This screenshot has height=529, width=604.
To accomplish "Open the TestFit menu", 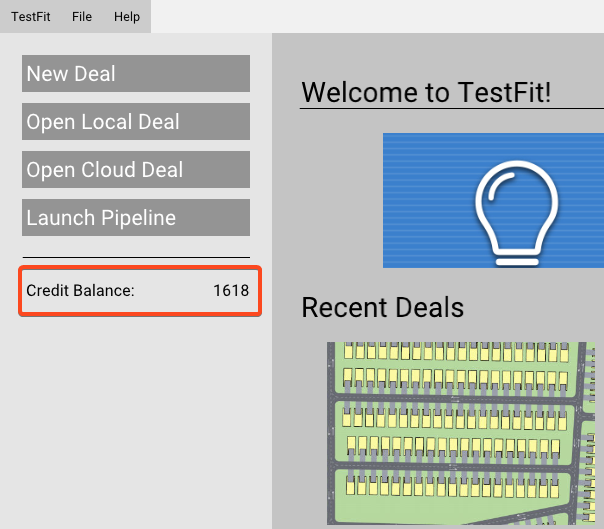I will tap(31, 17).
